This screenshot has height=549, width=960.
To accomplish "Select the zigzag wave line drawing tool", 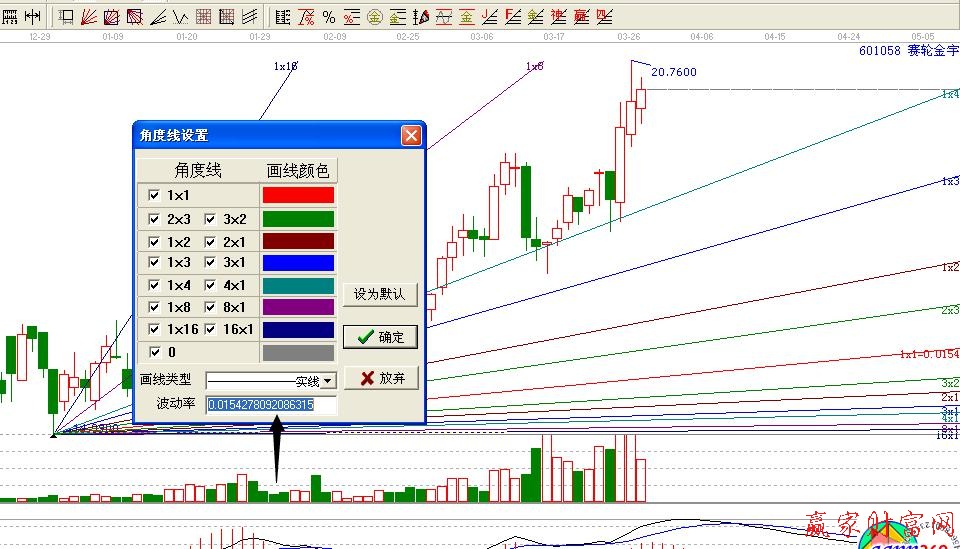I will tap(181, 16).
